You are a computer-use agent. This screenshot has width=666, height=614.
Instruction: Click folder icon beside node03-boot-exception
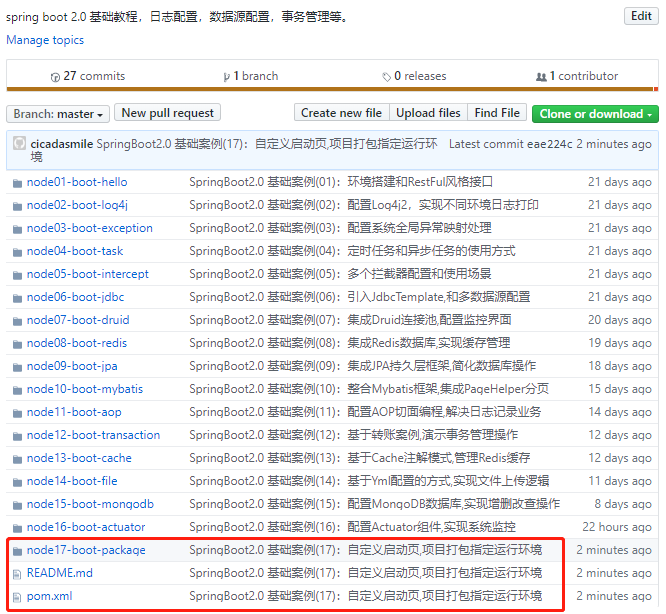pyautogui.click(x=17, y=229)
